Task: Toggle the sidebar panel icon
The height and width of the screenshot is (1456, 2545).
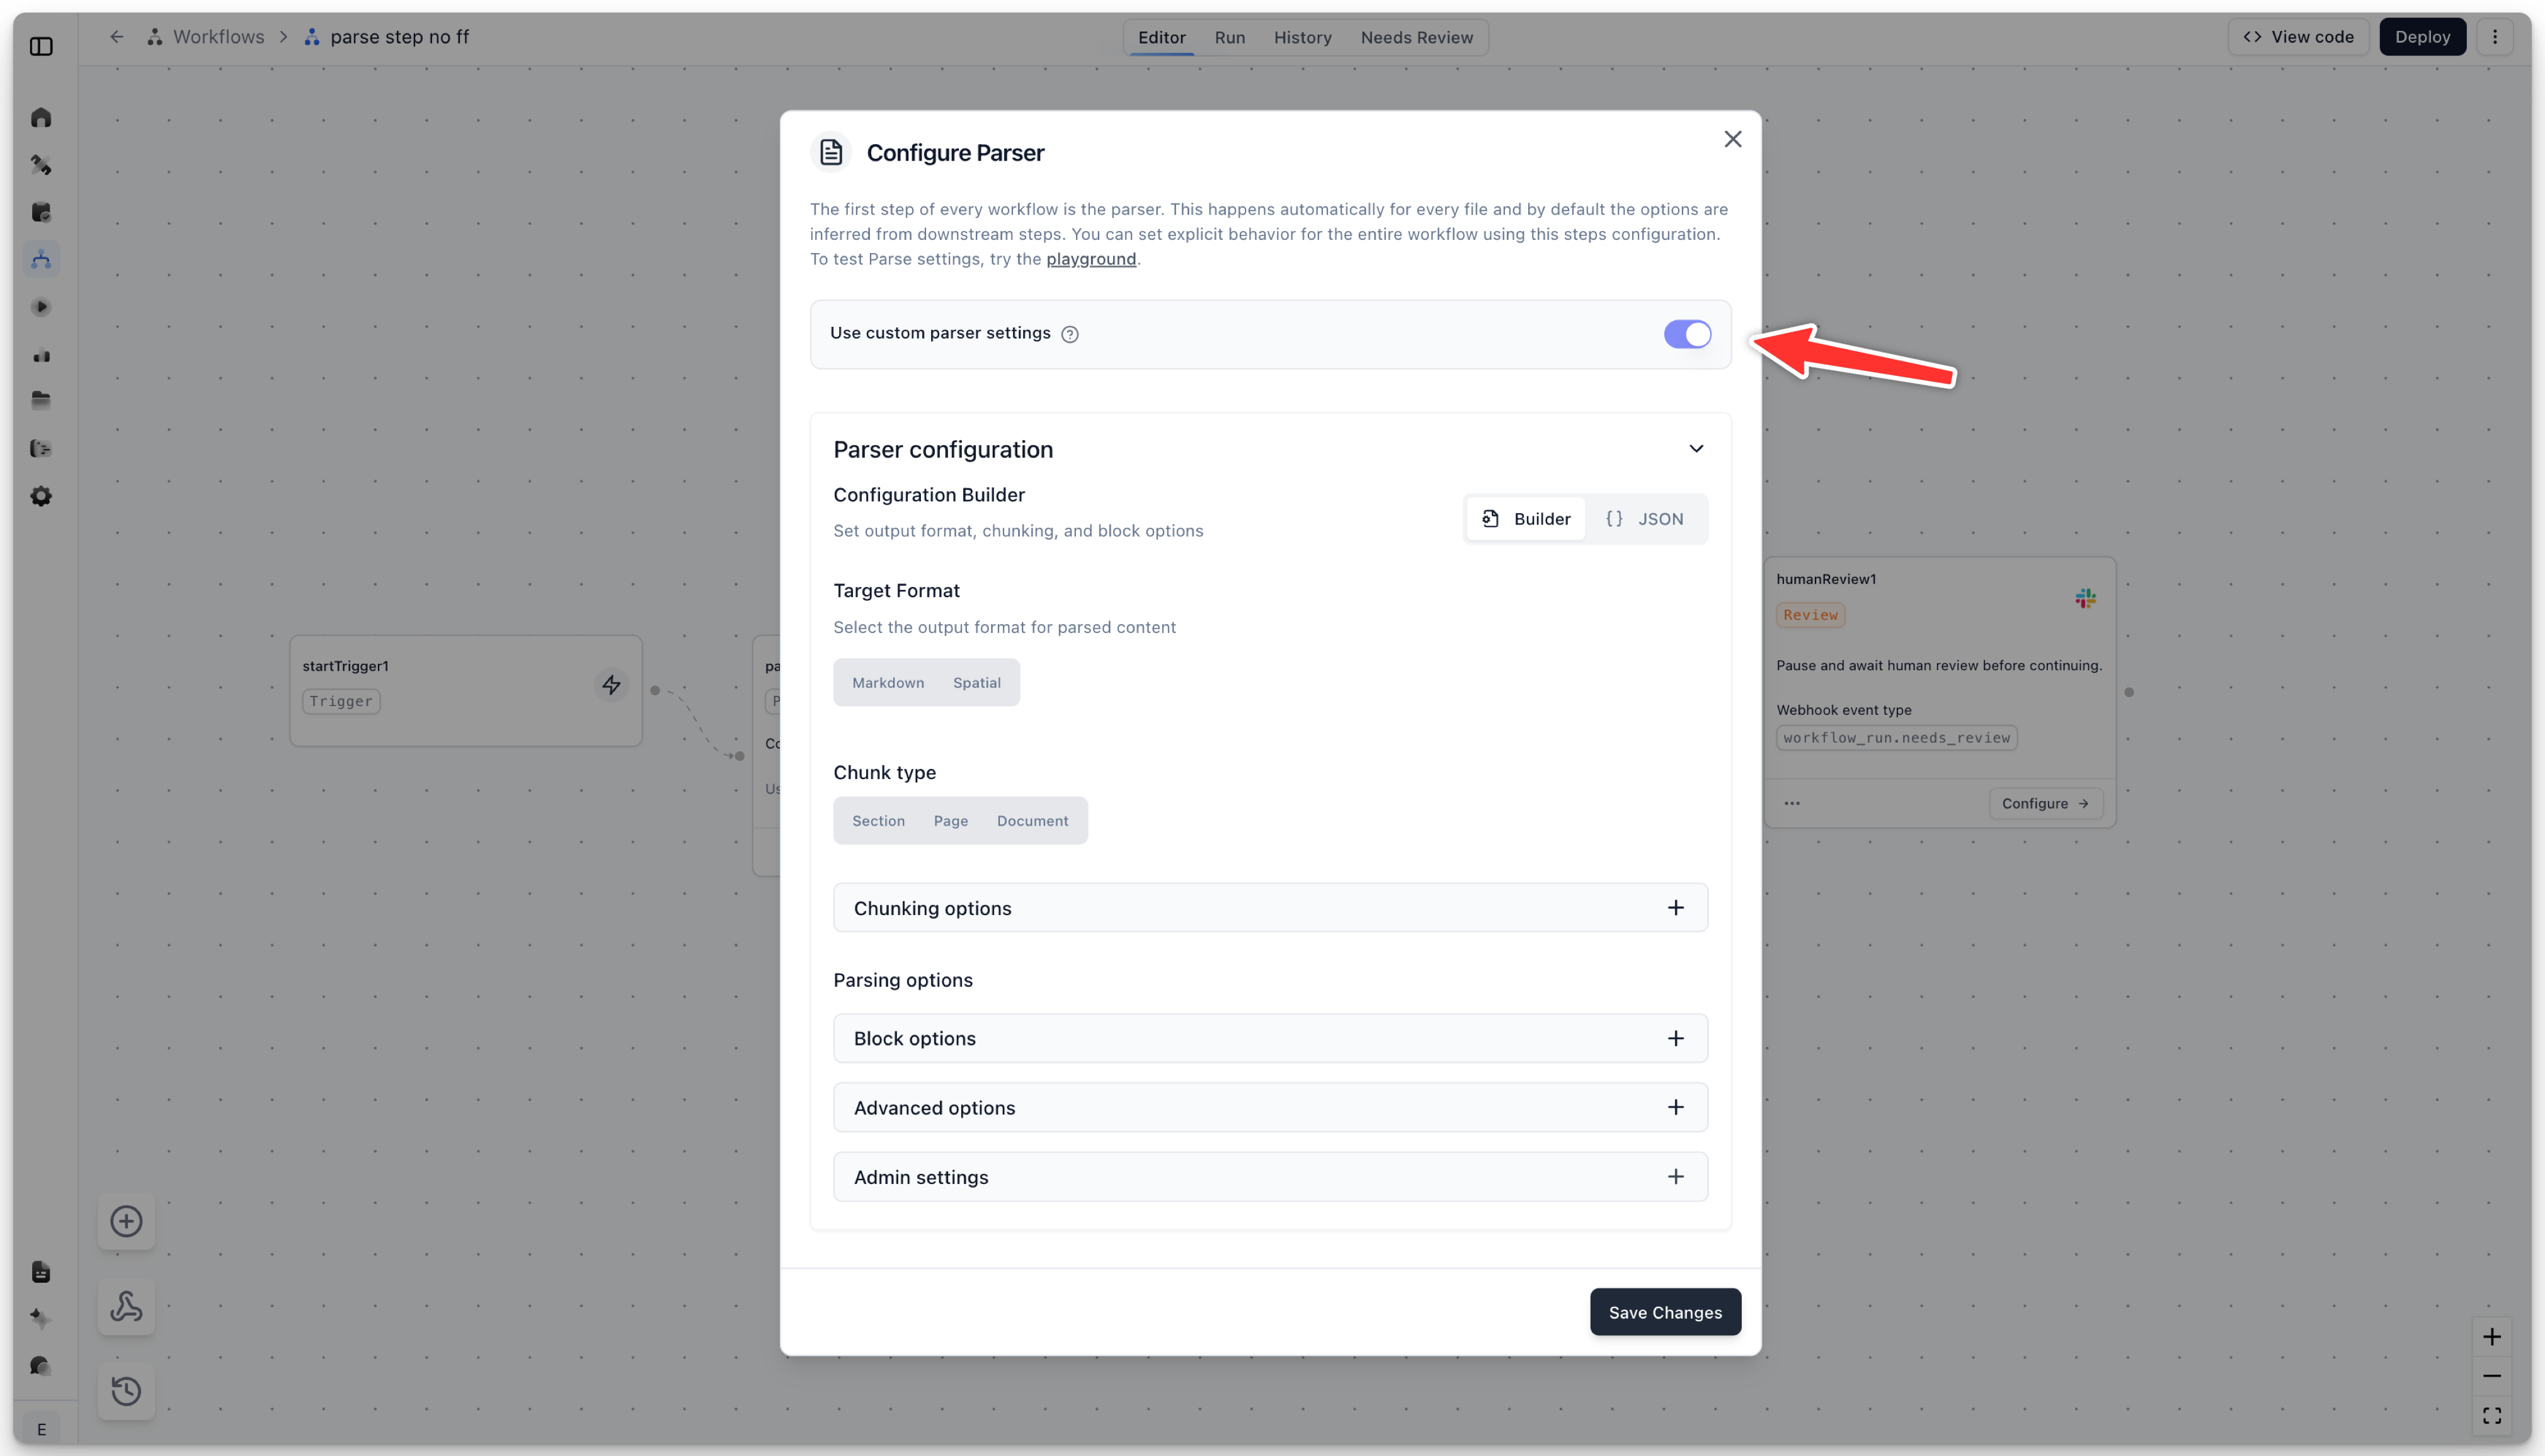Action: (41, 46)
